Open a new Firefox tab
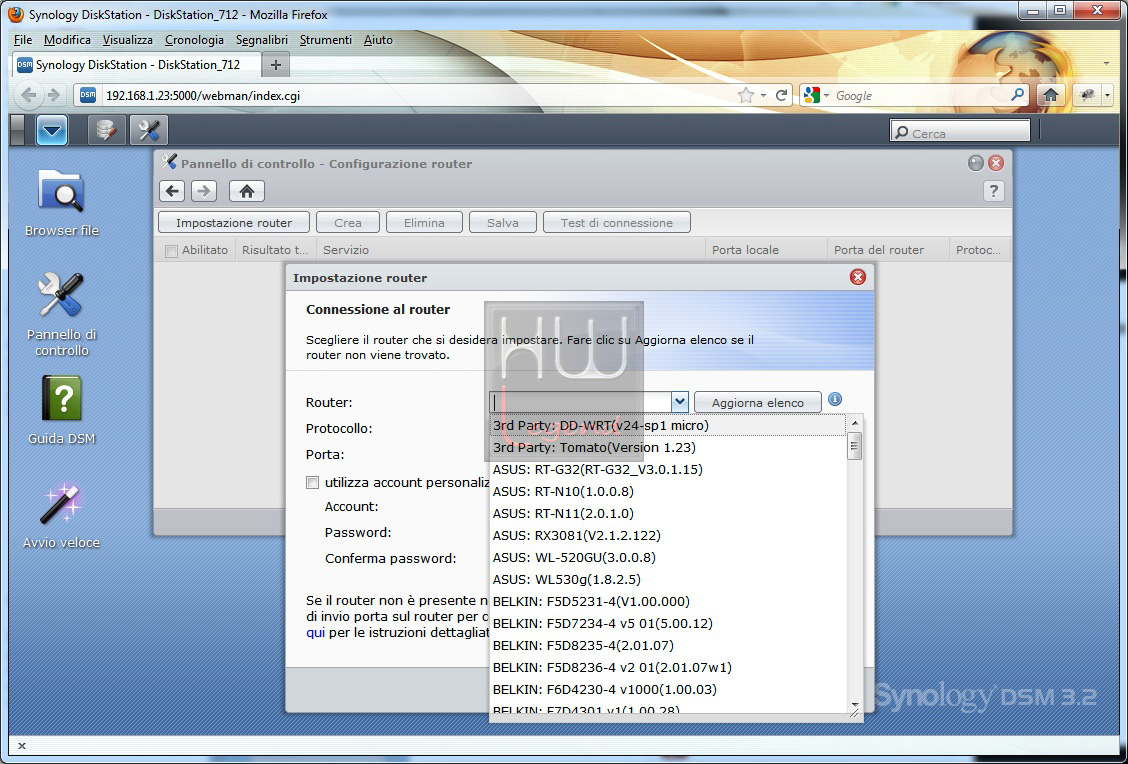The width and height of the screenshot is (1128, 764). [276, 65]
